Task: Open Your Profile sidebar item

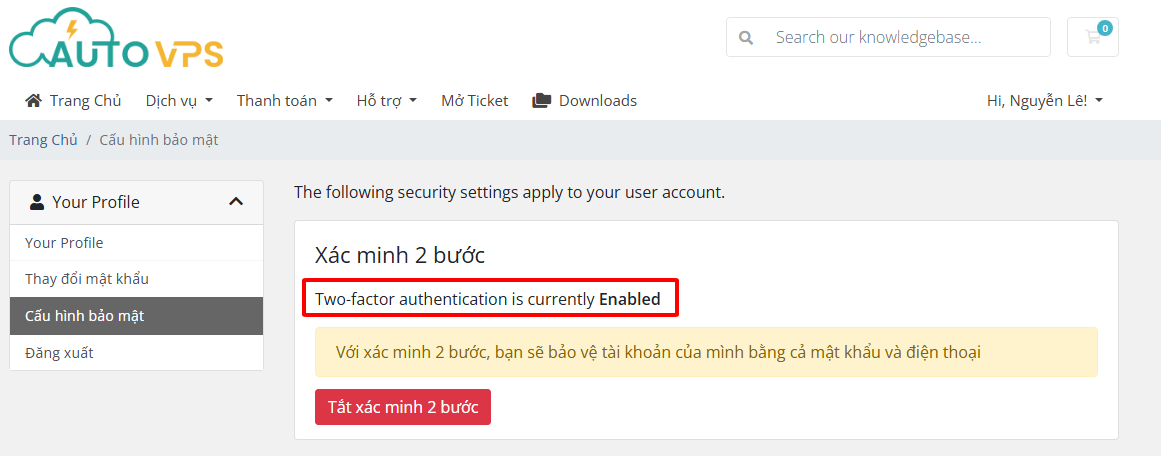Action: pos(136,243)
